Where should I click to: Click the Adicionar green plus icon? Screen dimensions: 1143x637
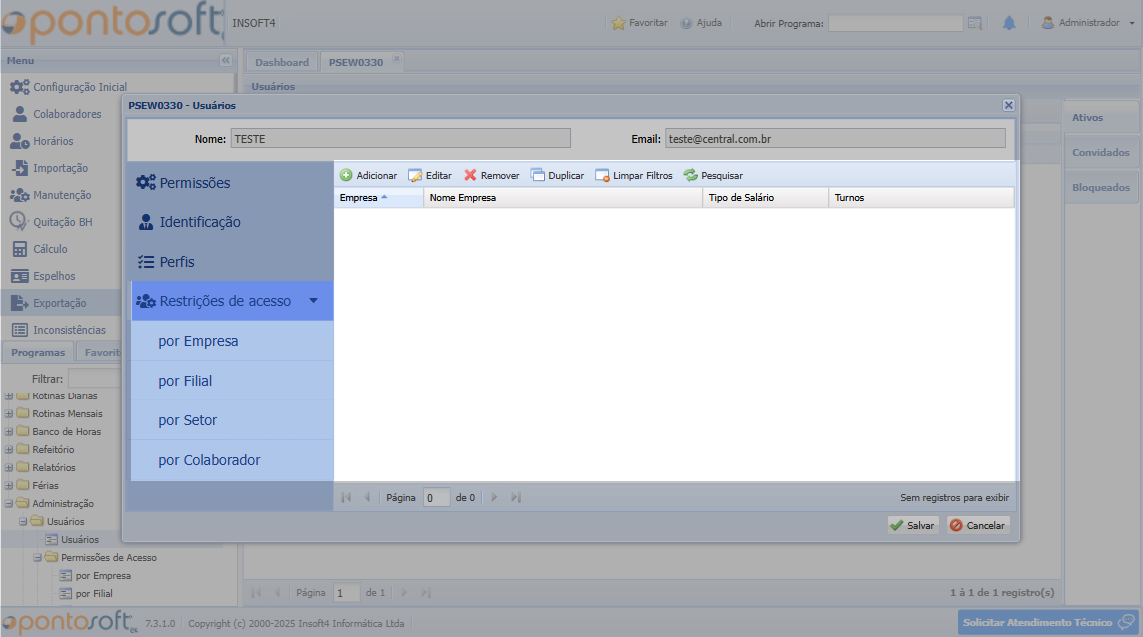(x=346, y=175)
